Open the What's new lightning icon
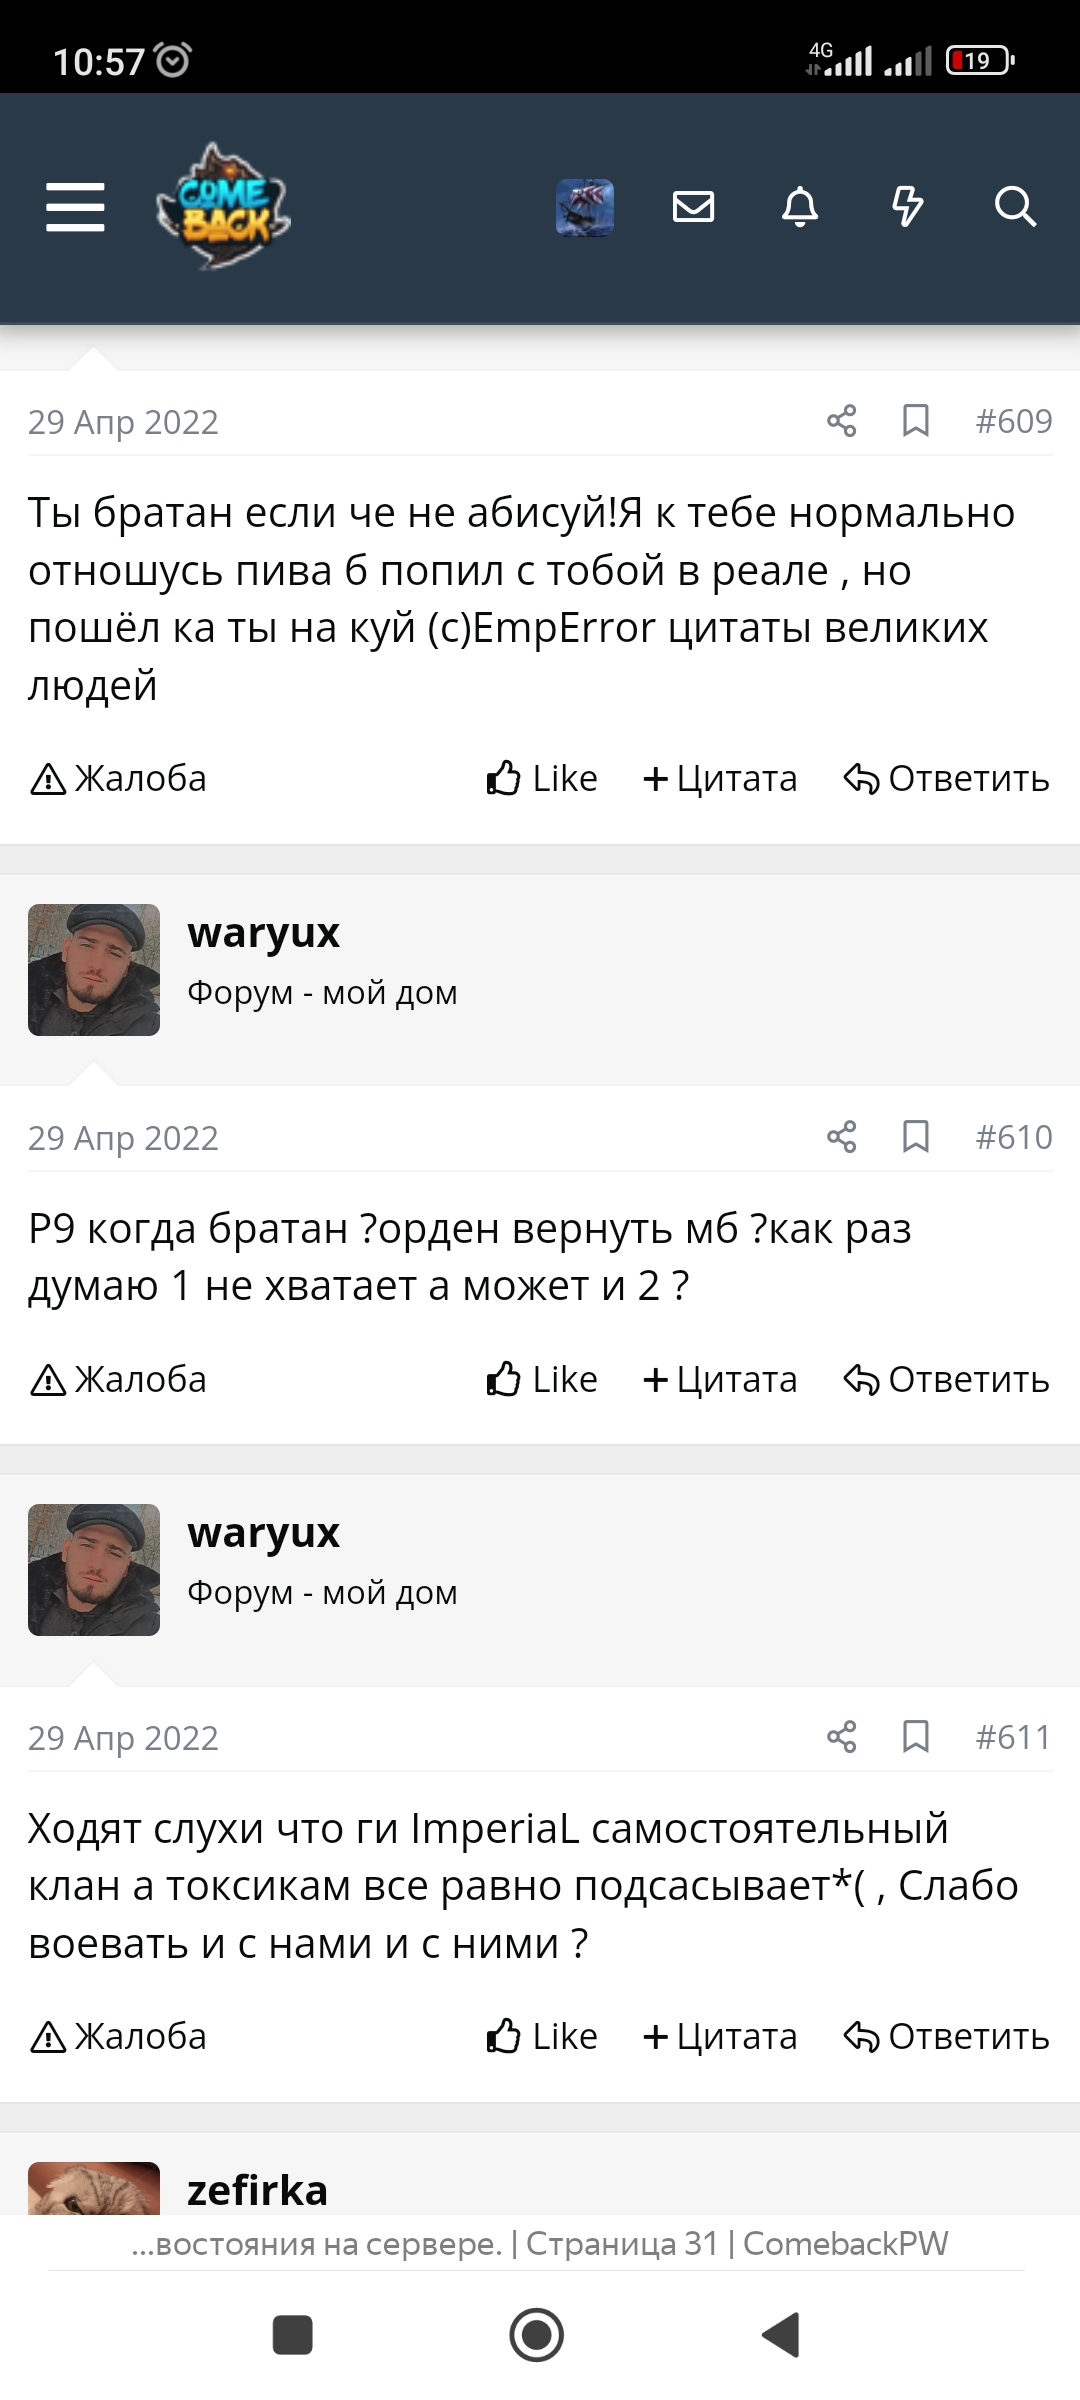The image size is (1080, 2400). coord(907,207)
